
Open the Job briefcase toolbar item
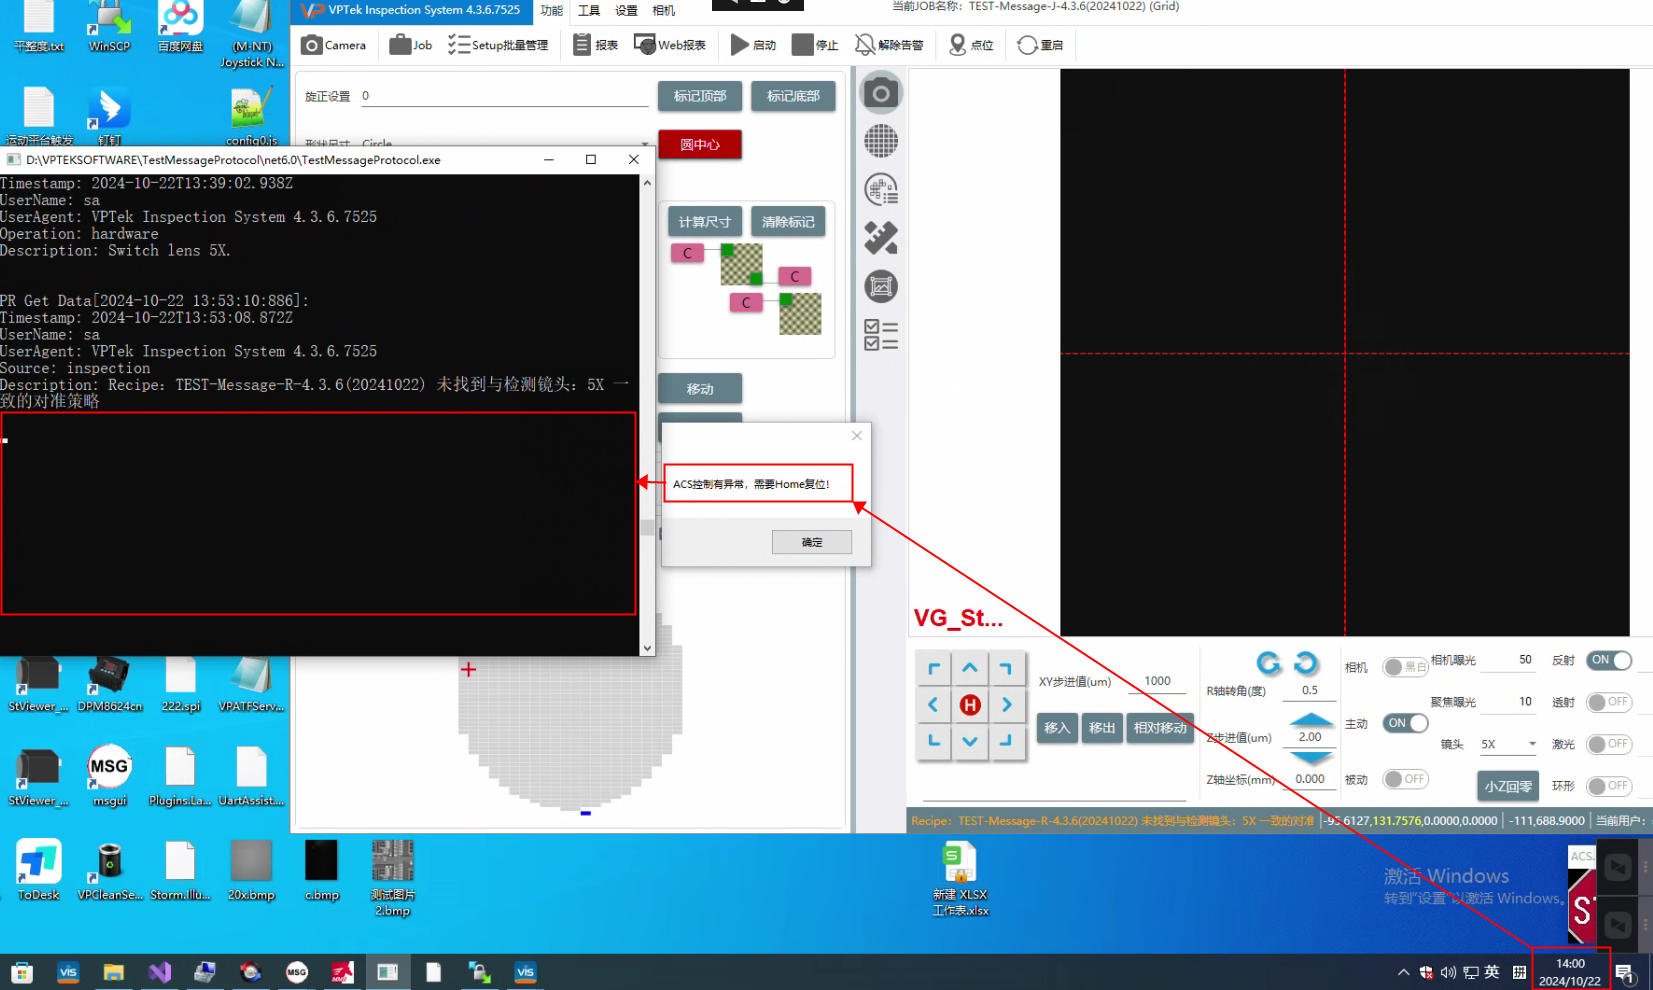pos(411,45)
